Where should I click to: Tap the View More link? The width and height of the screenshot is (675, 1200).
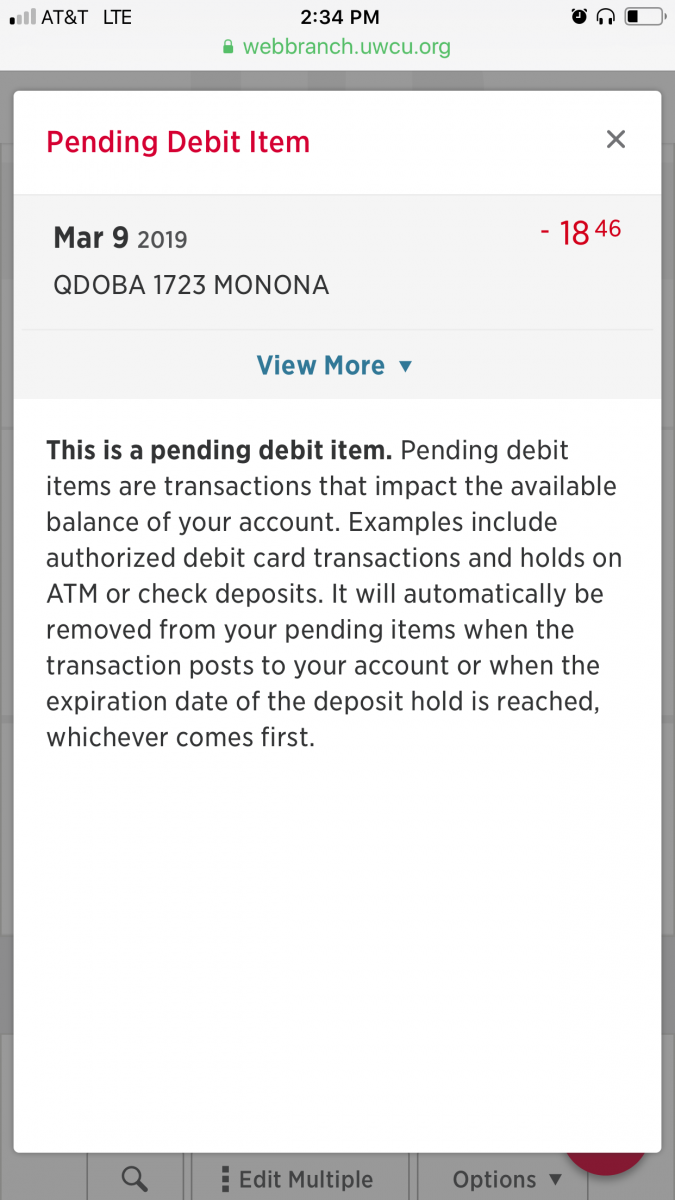point(321,366)
